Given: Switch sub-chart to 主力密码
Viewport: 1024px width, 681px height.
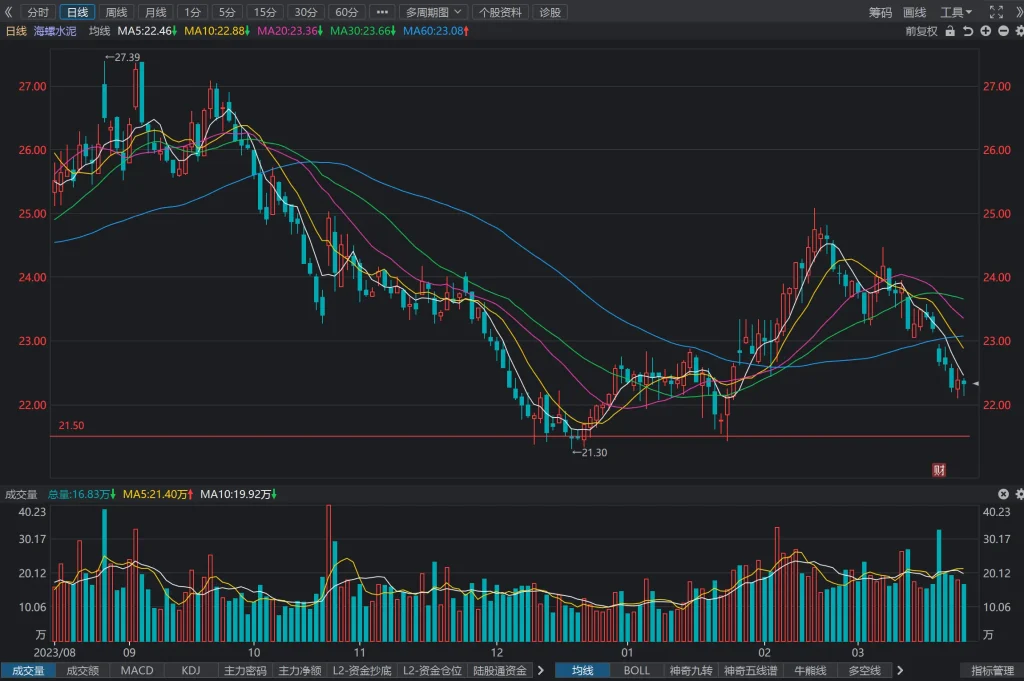Looking at the screenshot, I should [245, 671].
